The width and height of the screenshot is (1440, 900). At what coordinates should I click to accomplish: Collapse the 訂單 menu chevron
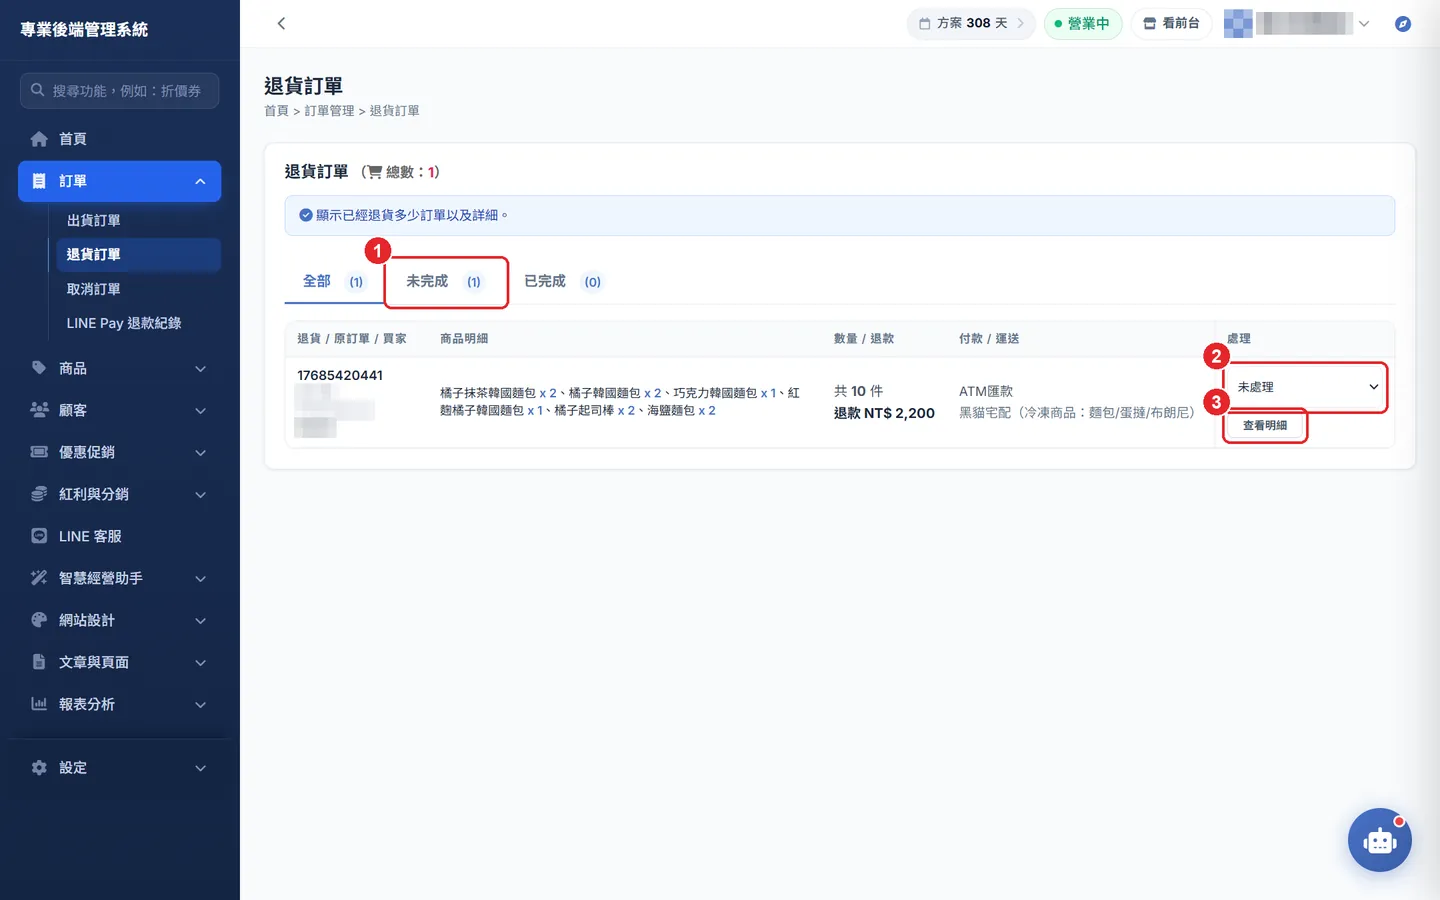coord(200,181)
